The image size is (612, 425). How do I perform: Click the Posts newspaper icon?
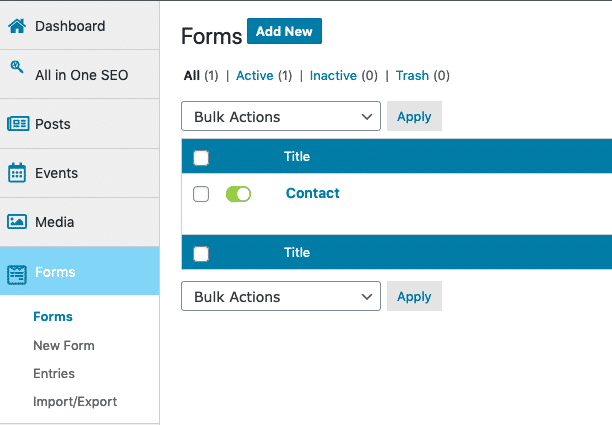point(18,124)
